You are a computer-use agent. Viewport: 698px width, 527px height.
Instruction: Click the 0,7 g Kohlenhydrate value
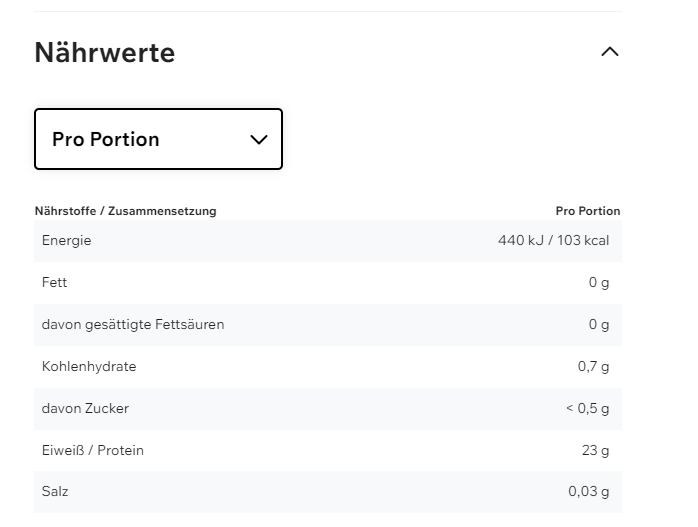coord(593,367)
